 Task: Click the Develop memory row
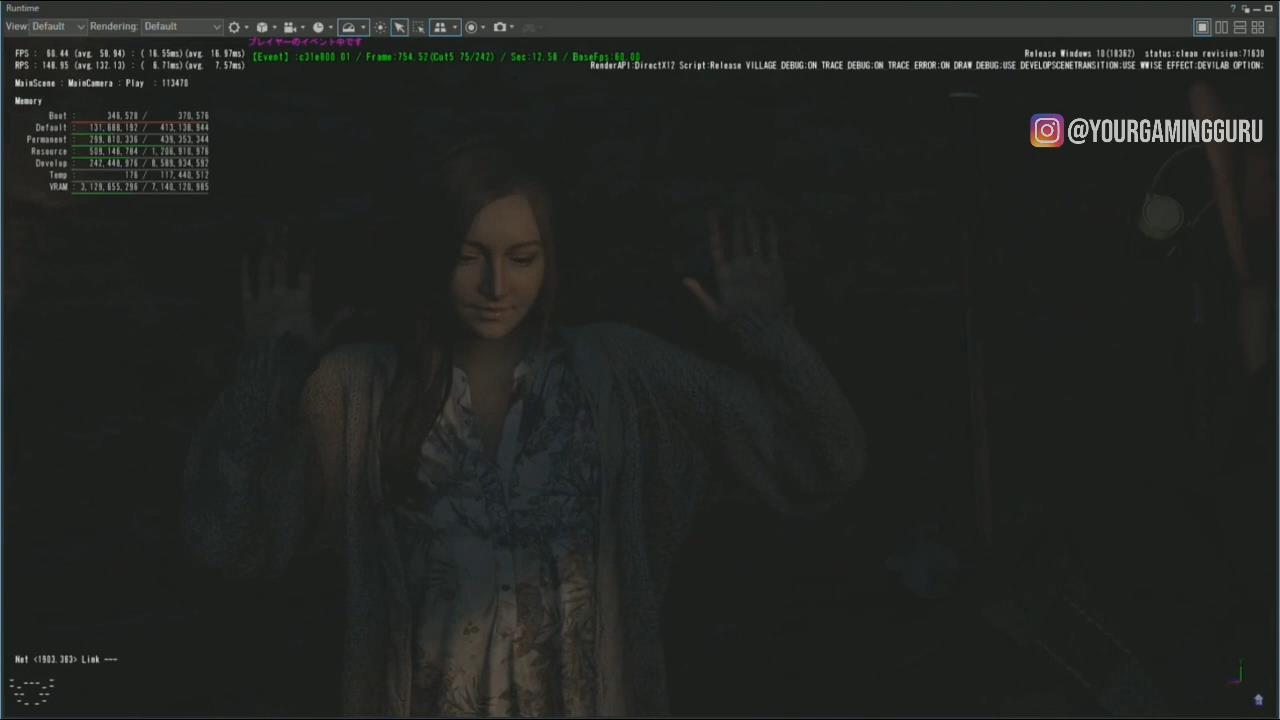[122, 163]
